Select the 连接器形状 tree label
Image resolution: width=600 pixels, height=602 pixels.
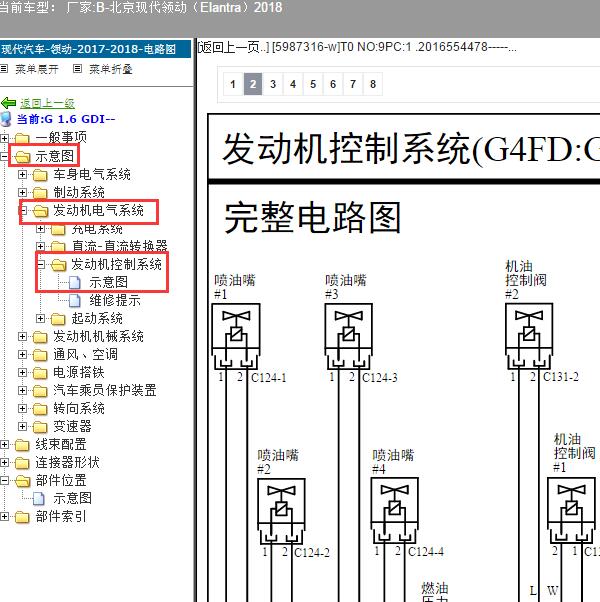point(68,463)
